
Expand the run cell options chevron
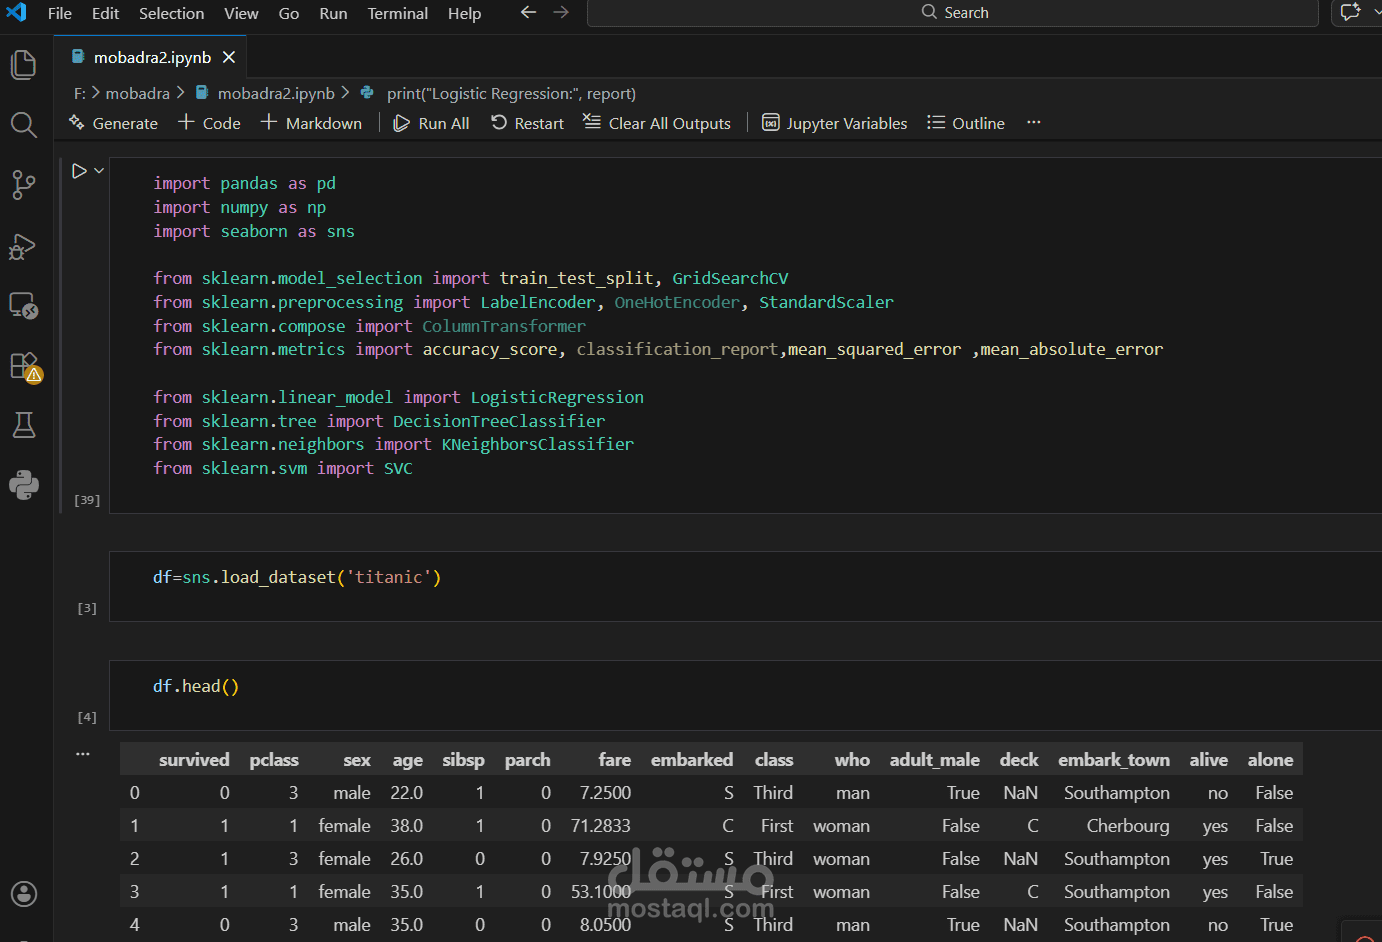point(99,171)
